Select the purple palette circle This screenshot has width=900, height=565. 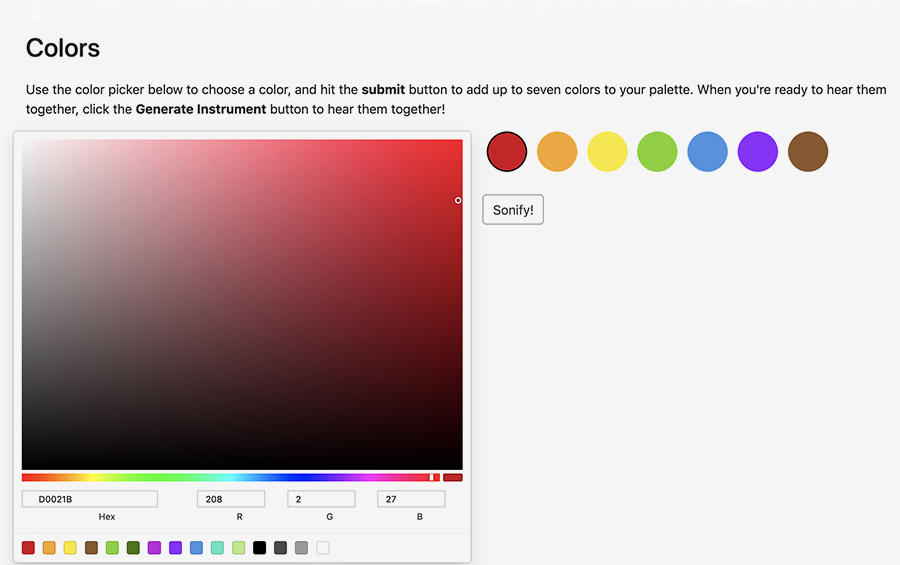click(757, 152)
